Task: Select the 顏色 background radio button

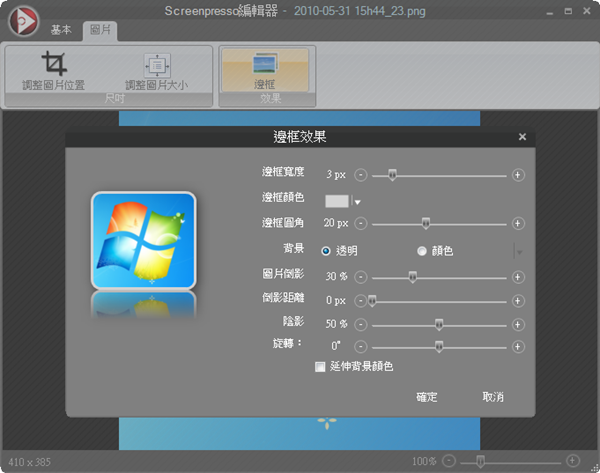Action: [422, 251]
